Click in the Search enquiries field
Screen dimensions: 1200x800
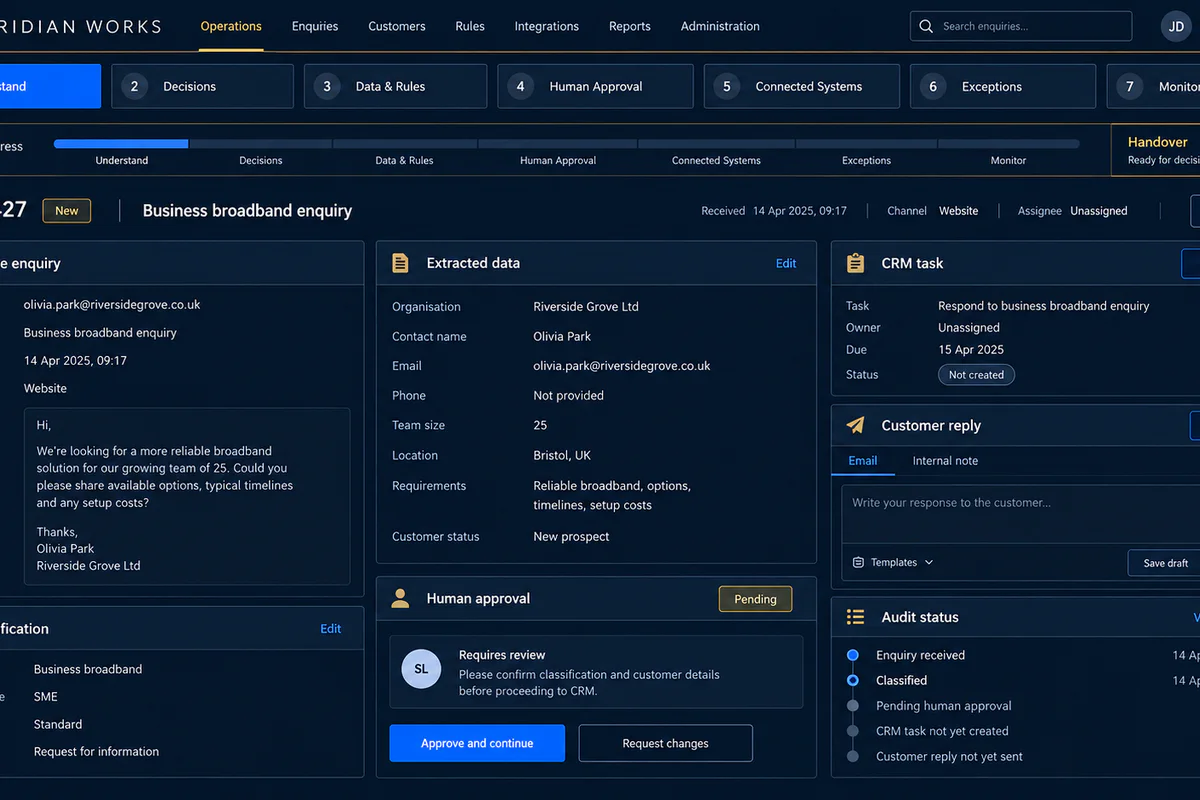[x=1021, y=26]
